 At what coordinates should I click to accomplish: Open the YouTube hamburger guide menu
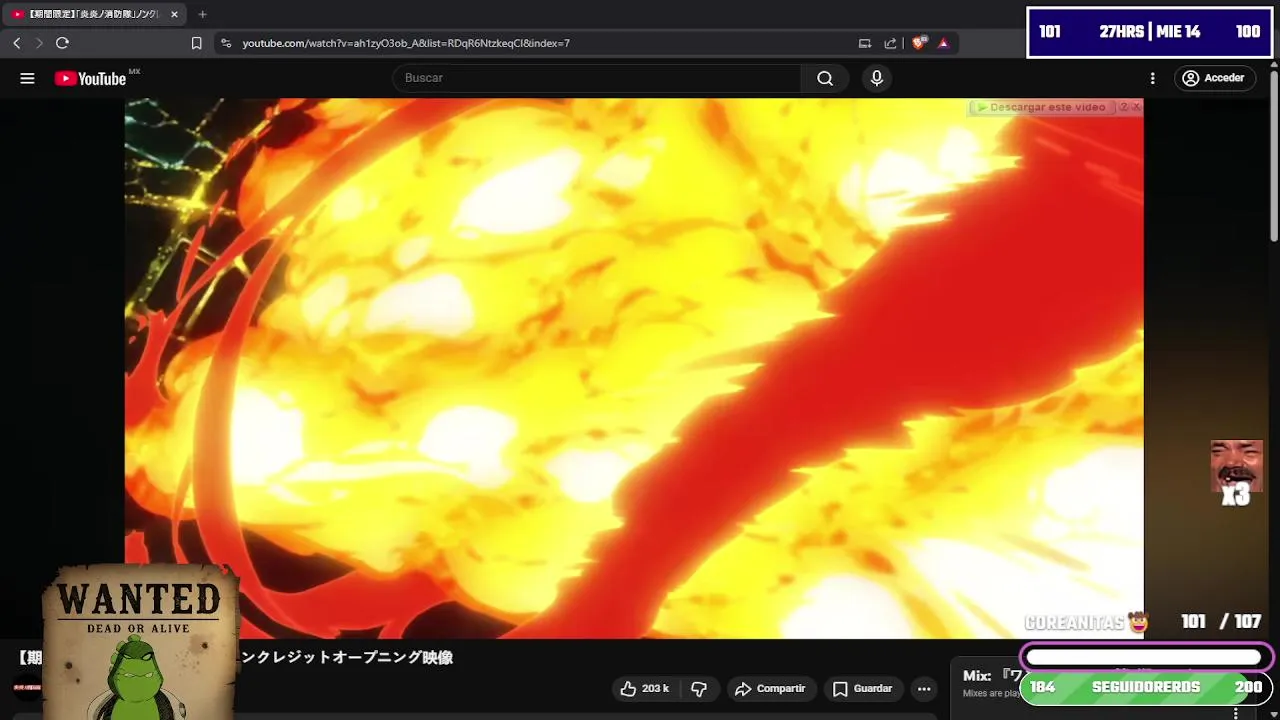point(27,78)
